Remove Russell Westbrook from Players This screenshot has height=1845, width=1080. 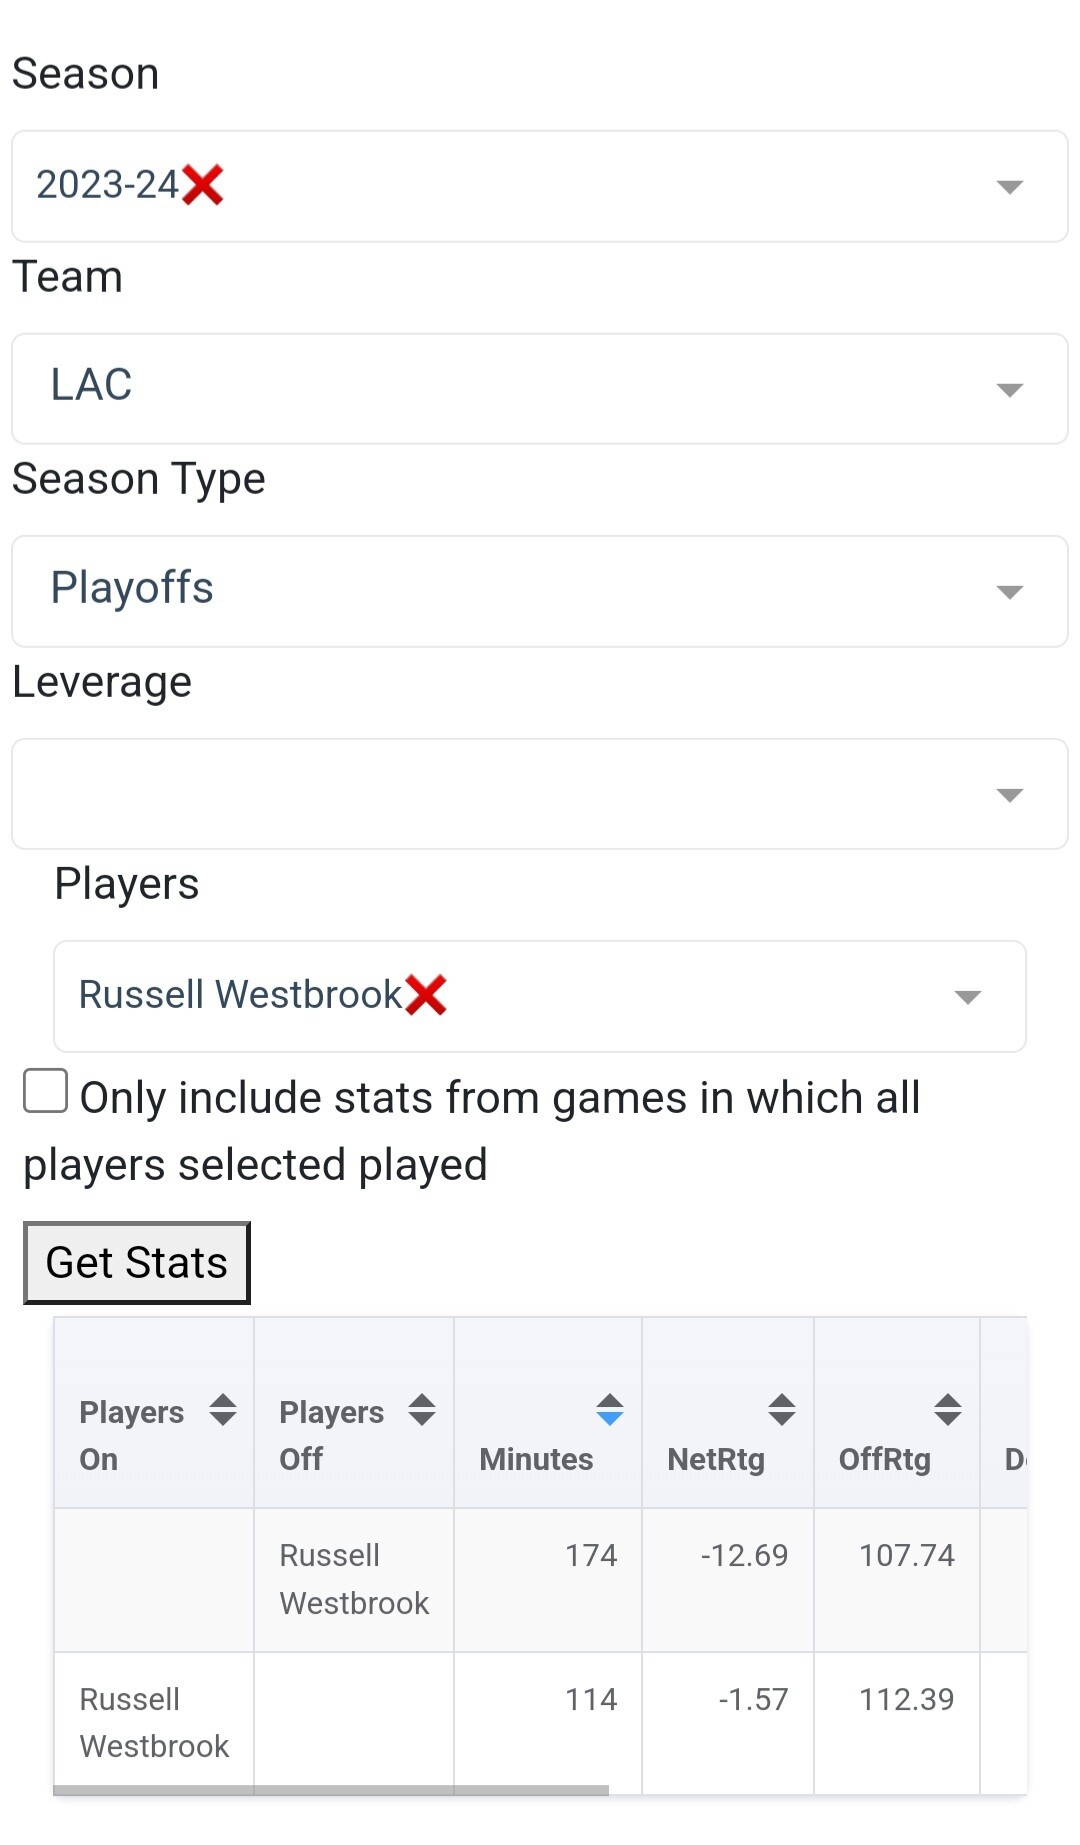(426, 995)
